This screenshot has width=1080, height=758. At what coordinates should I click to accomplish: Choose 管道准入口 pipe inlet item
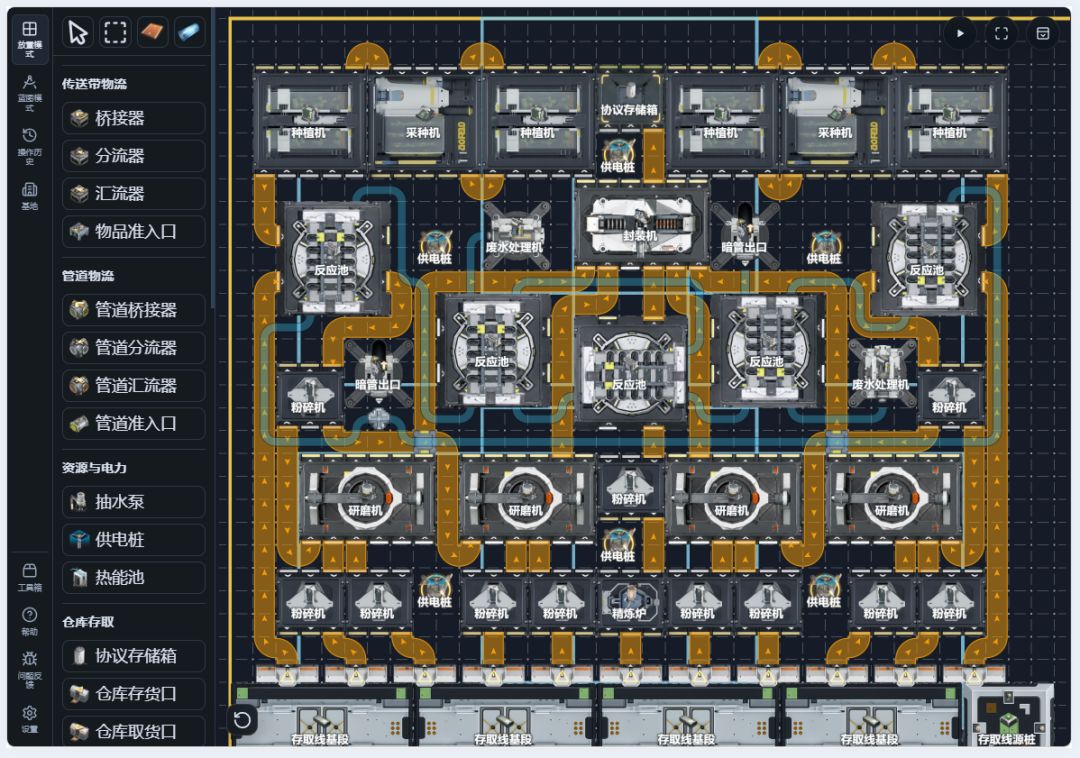tap(134, 423)
